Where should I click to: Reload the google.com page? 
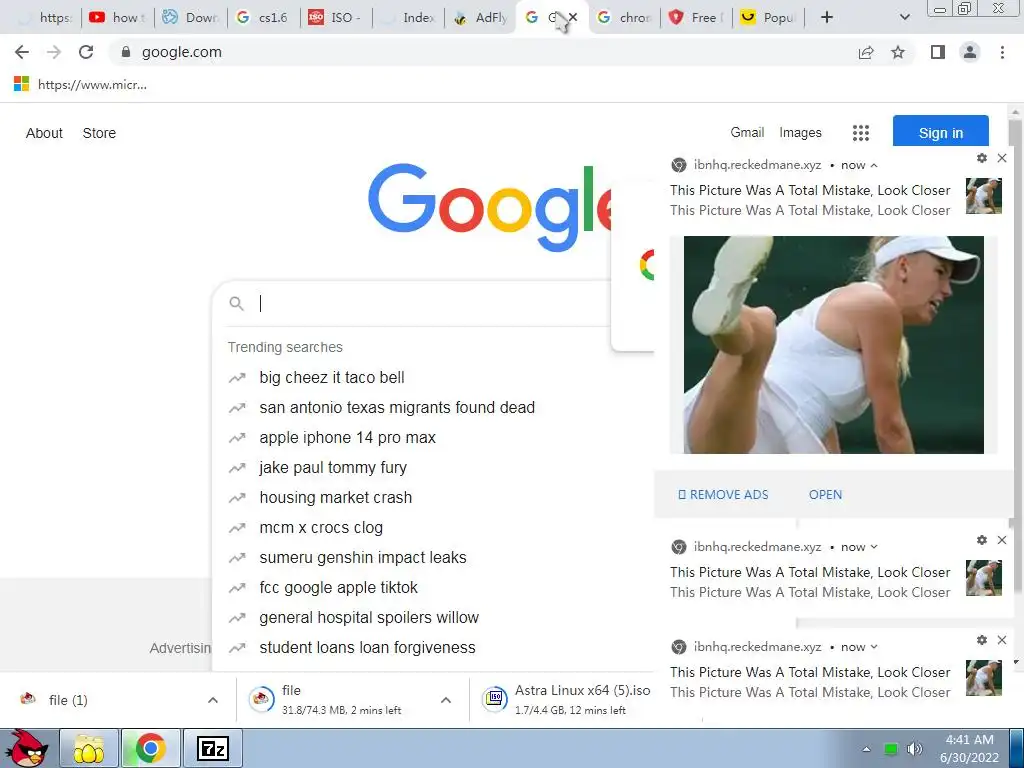tap(86, 52)
